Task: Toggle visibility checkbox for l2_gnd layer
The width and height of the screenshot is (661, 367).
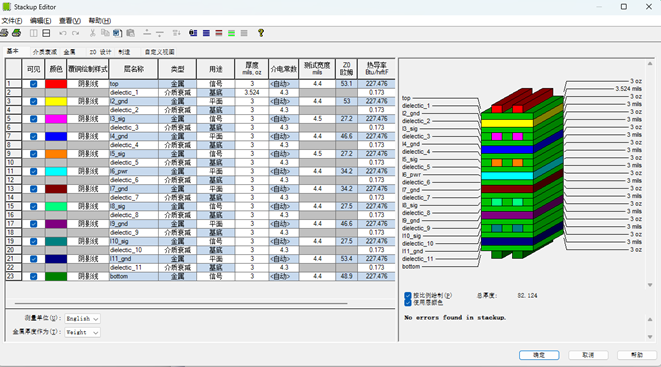Action: coord(33,102)
